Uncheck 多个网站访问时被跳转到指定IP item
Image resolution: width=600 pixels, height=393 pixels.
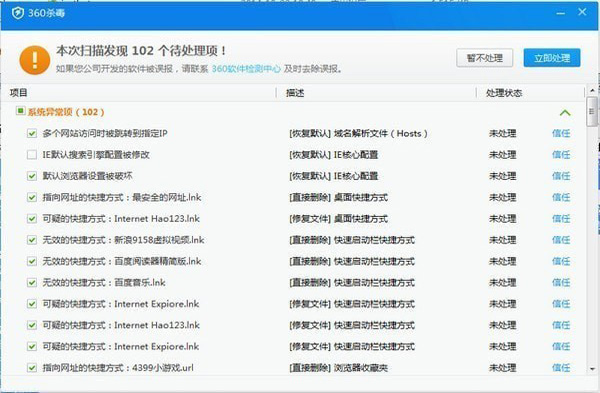(x=32, y=134)
